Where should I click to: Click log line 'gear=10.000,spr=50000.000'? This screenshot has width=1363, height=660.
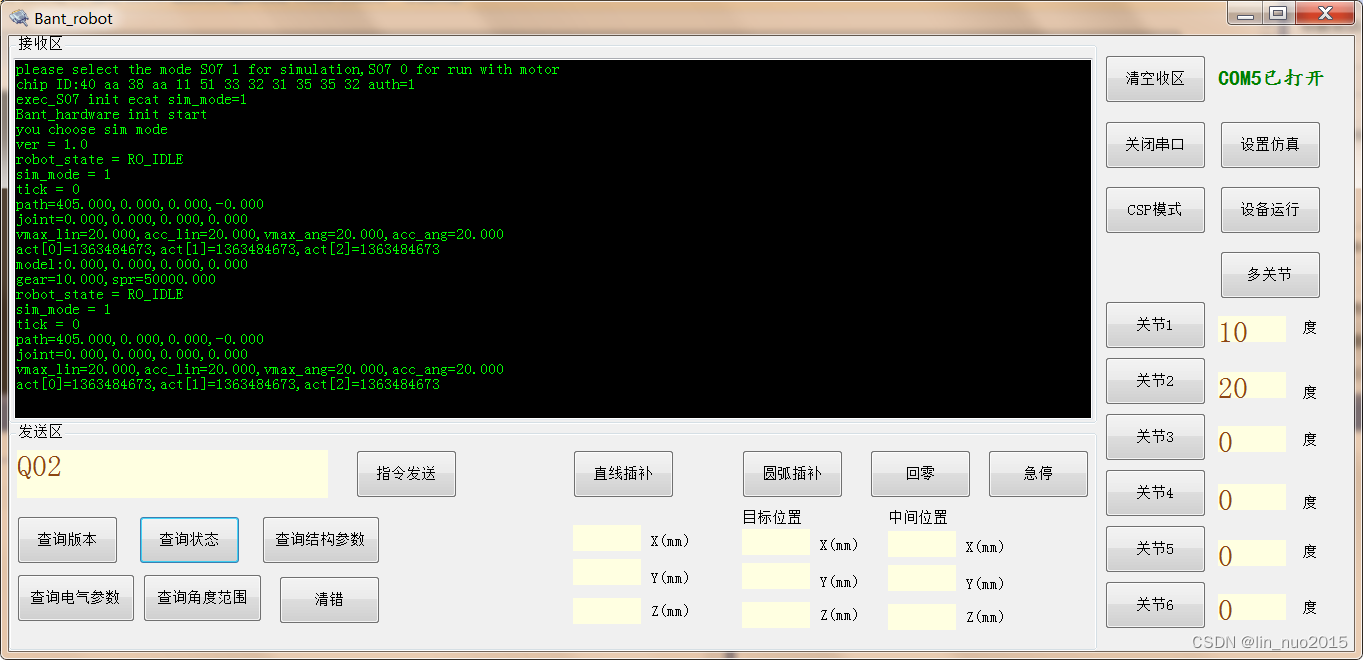[116, 280]
